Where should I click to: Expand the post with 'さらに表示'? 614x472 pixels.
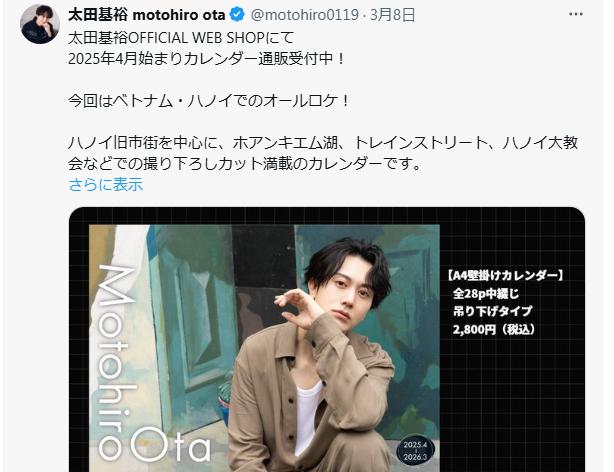coord(106,184)
